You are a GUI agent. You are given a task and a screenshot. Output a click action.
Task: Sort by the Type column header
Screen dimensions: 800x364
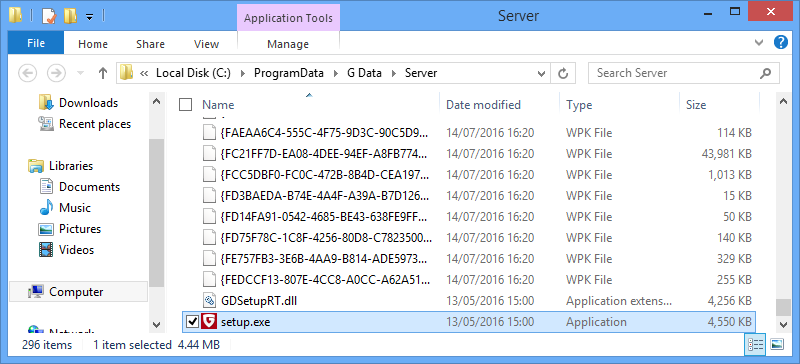579,105
